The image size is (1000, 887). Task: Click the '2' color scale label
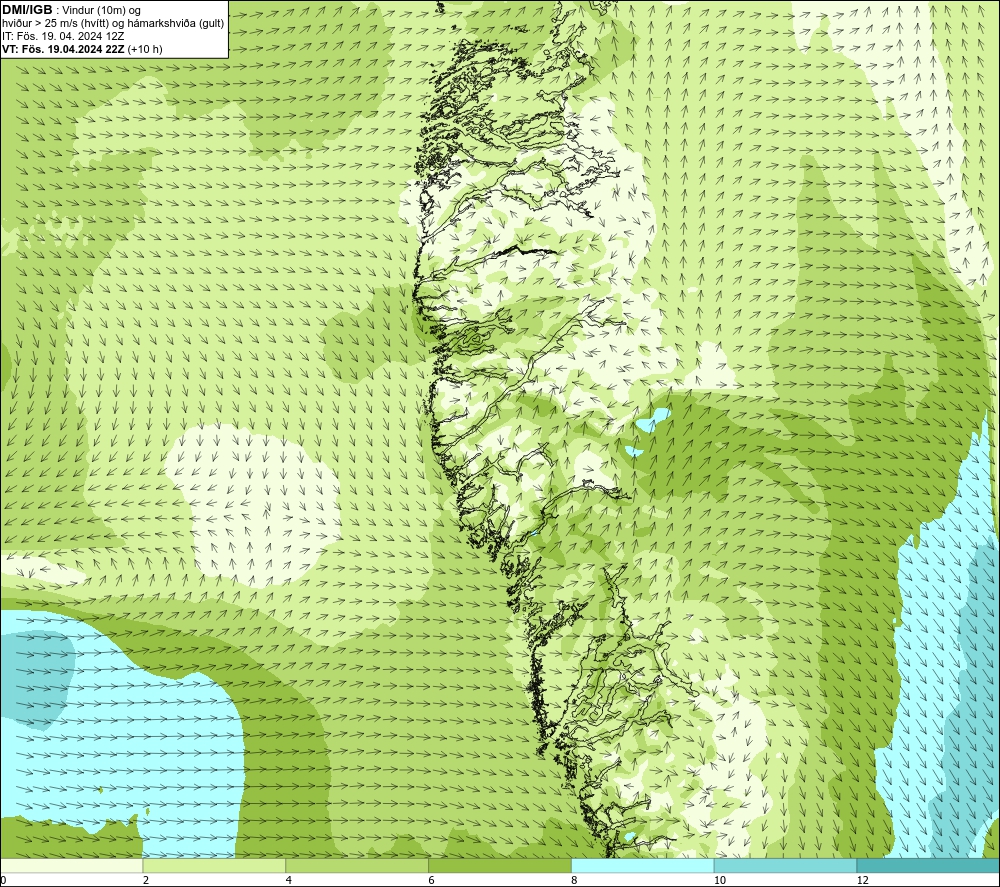coord(146,881)
